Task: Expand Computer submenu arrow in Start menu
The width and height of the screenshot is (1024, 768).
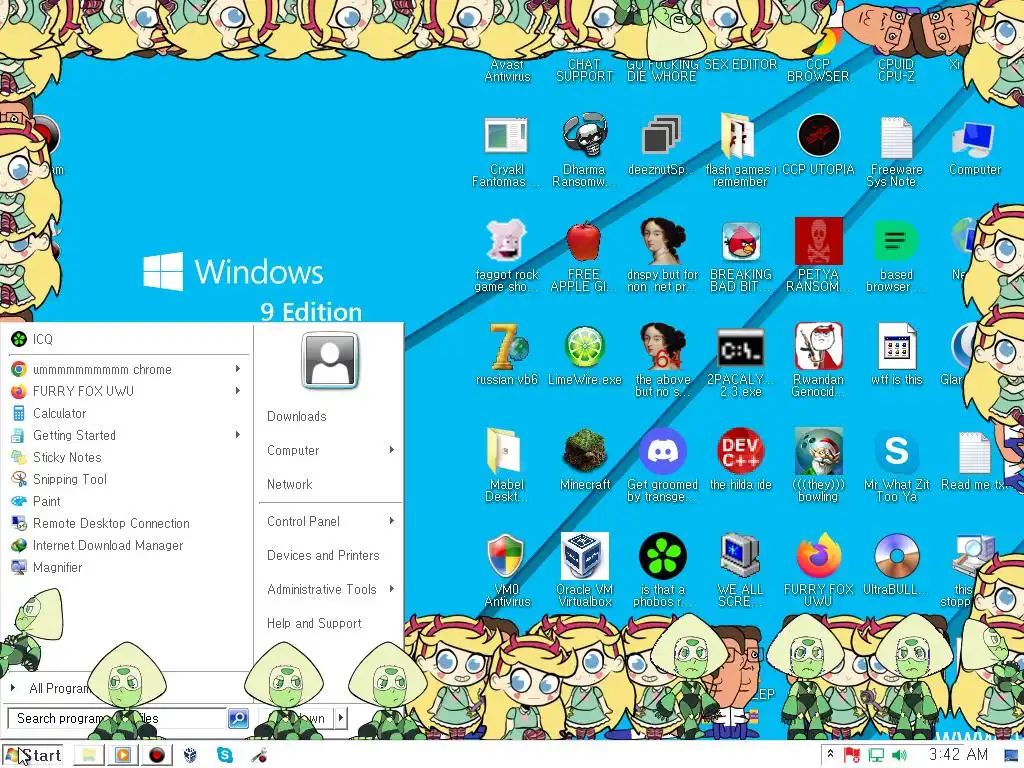Action: click(392, 450)
